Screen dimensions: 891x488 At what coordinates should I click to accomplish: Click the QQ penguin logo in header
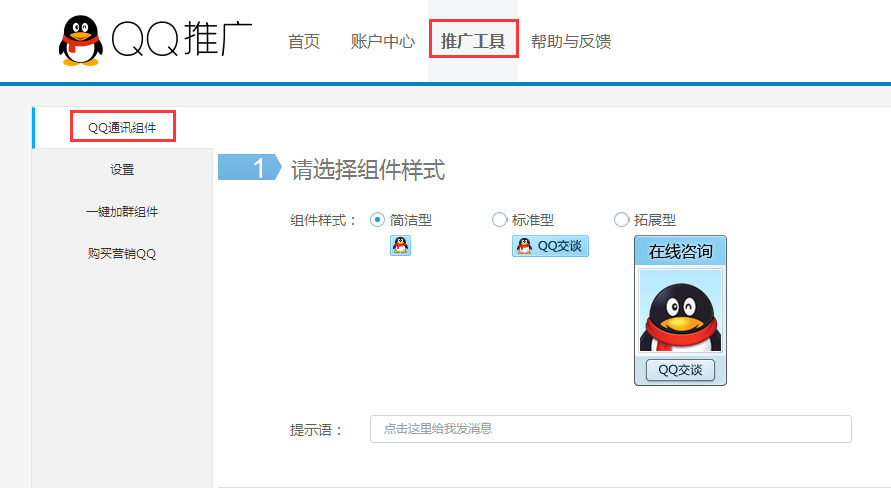coord(81,40)
